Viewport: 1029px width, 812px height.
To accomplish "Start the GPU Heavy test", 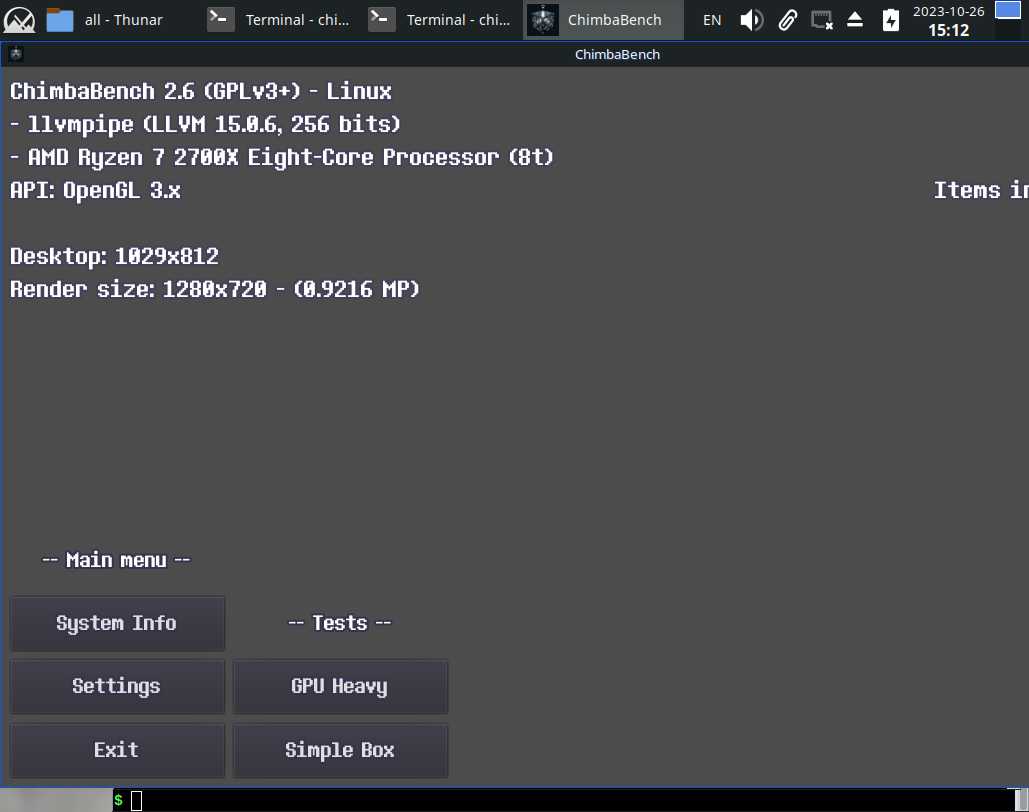I will point(340,686).
